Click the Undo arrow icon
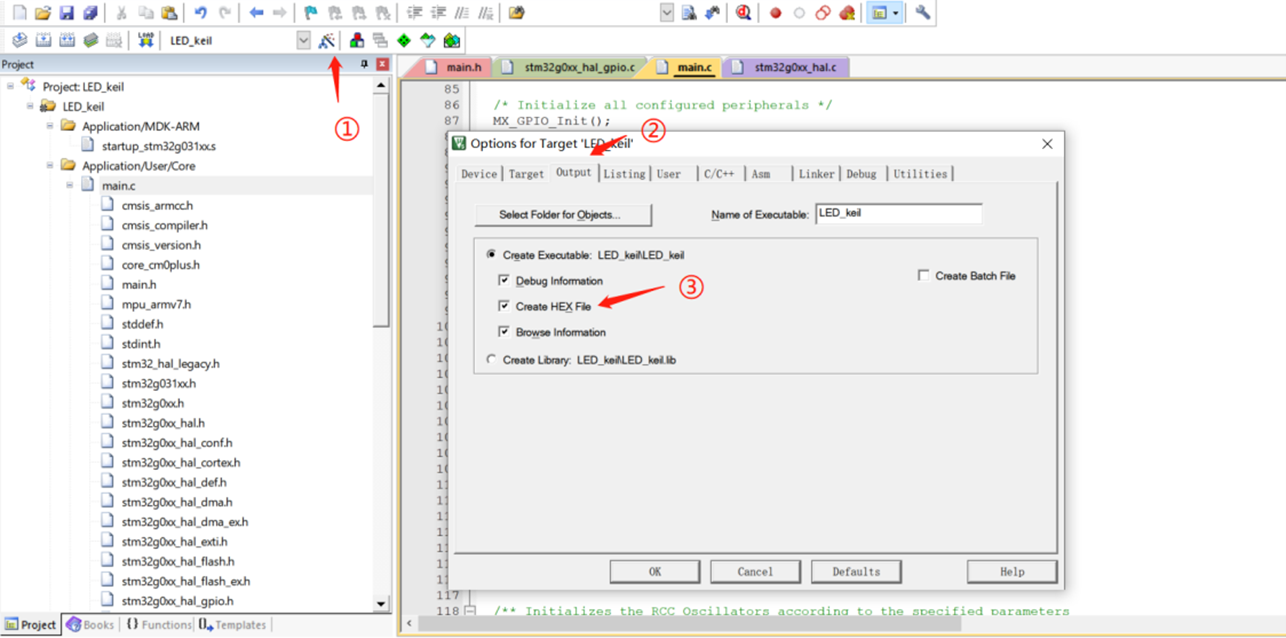The height and width of the screenshot is (638, 1286). pyautogui.click(x=200, y=13)
